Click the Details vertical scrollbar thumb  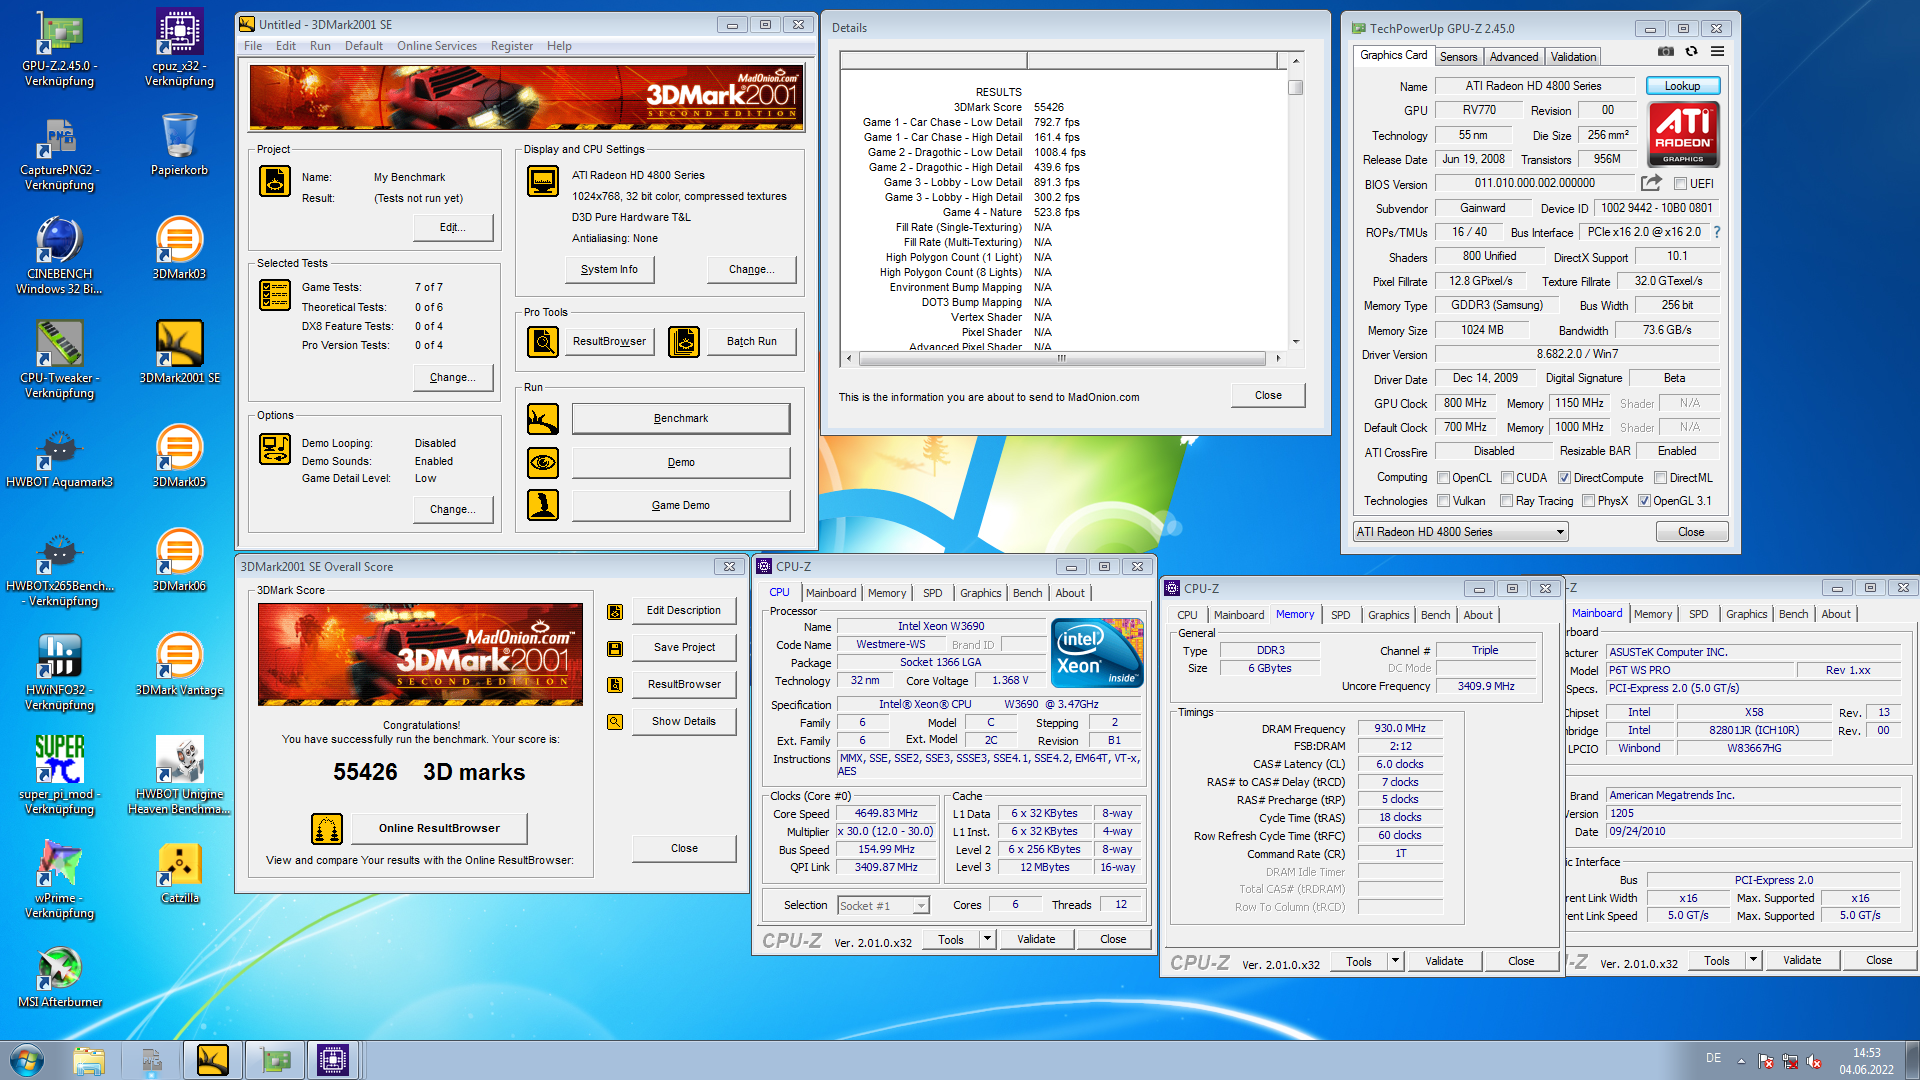pos(1295,87)
